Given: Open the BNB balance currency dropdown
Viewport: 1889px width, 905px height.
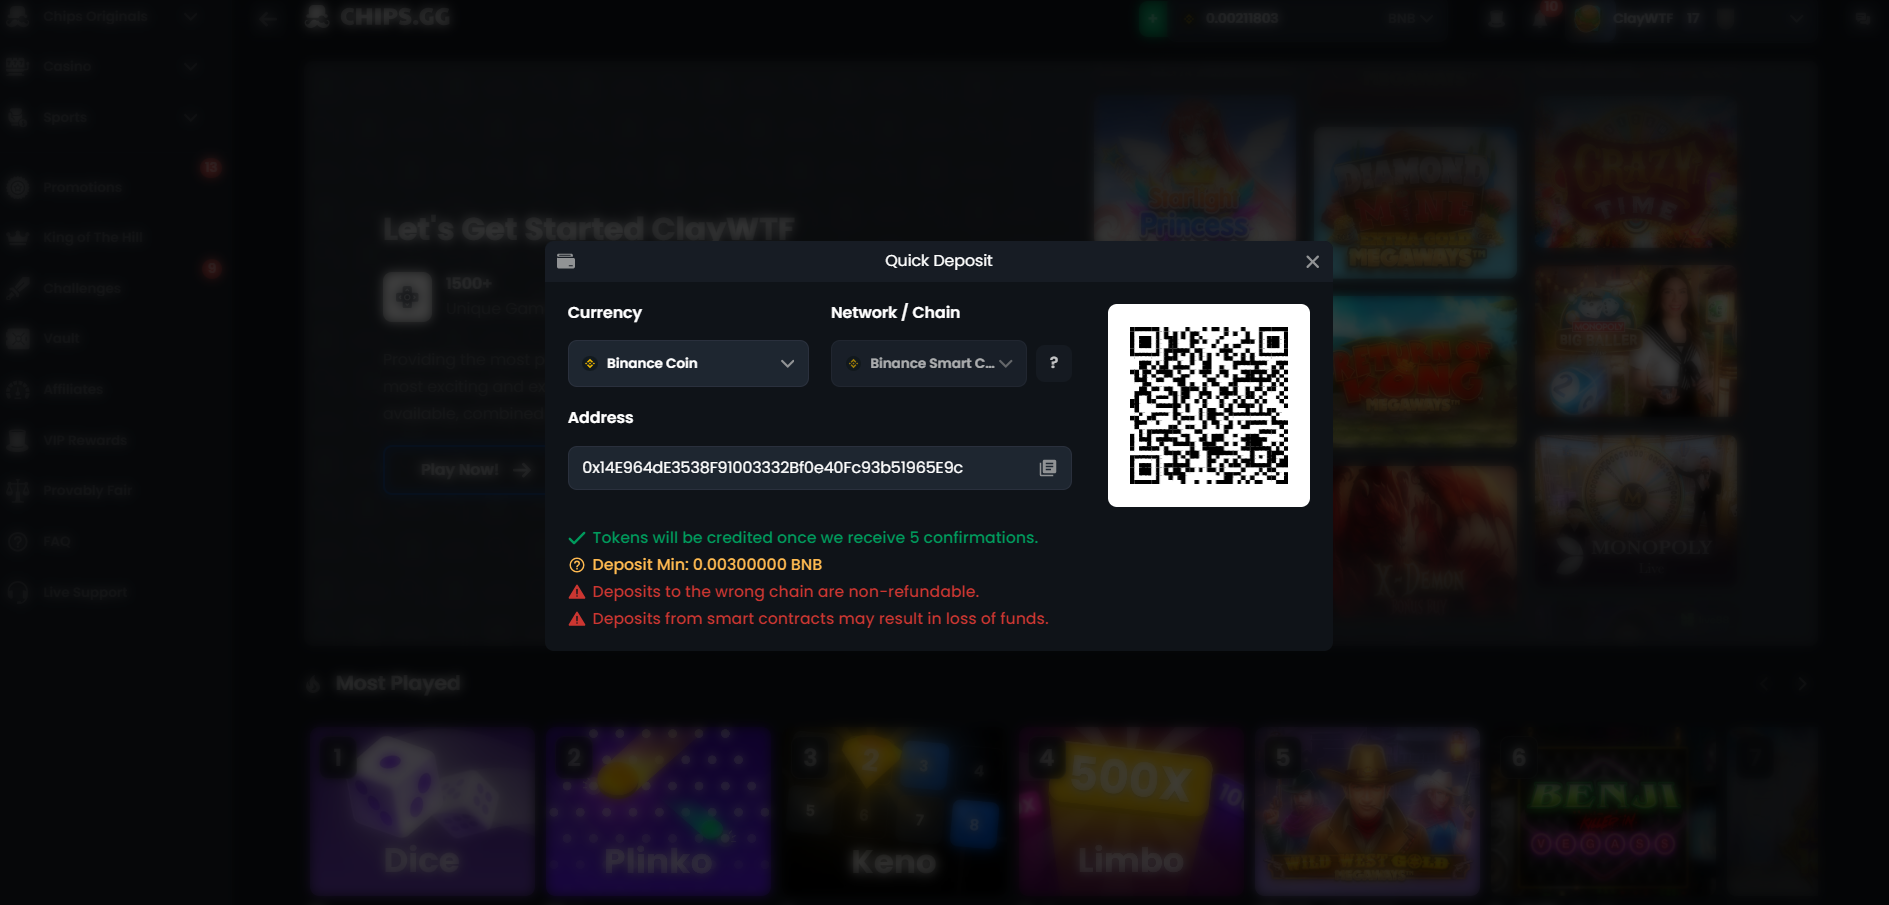Looking at the screenshot, I should 1411,18.
